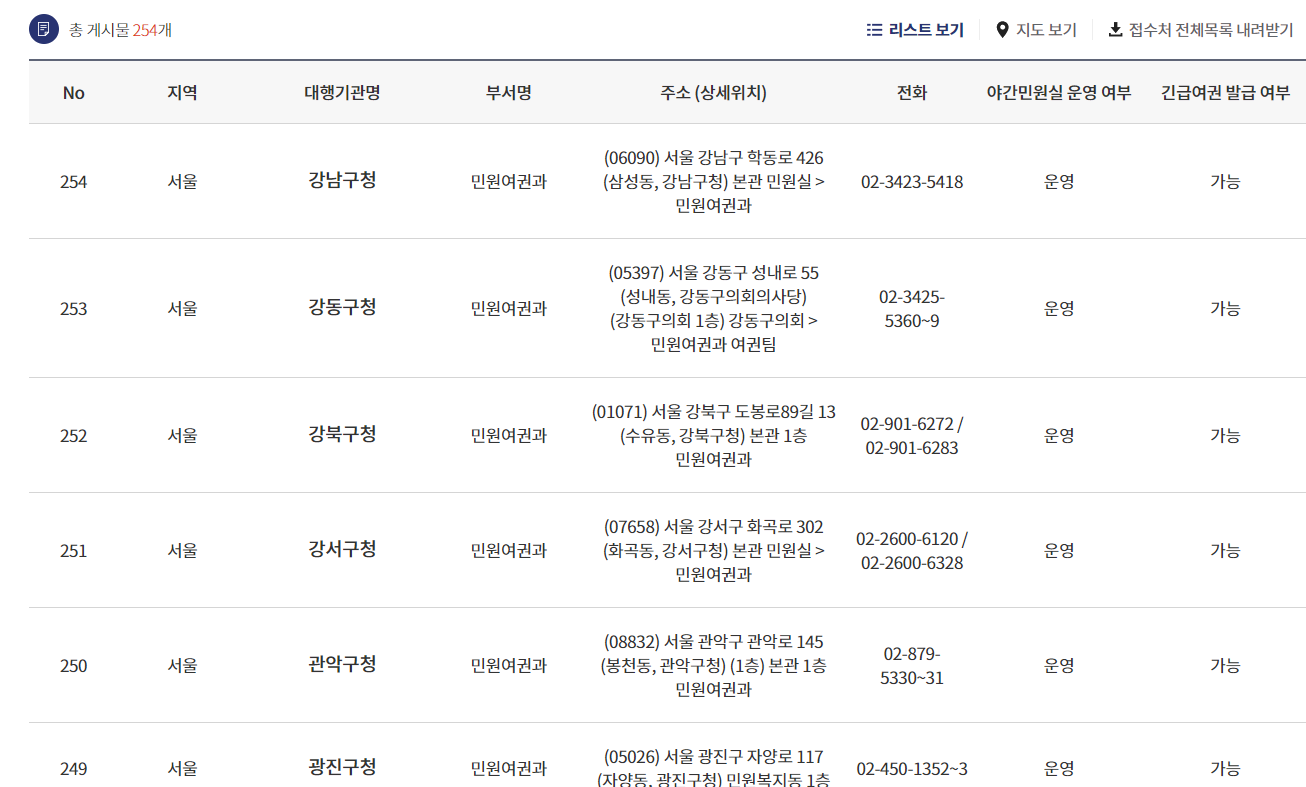The image size is (1306, 787).
Task: Click the 전화 column header
Action: (911, 93)
